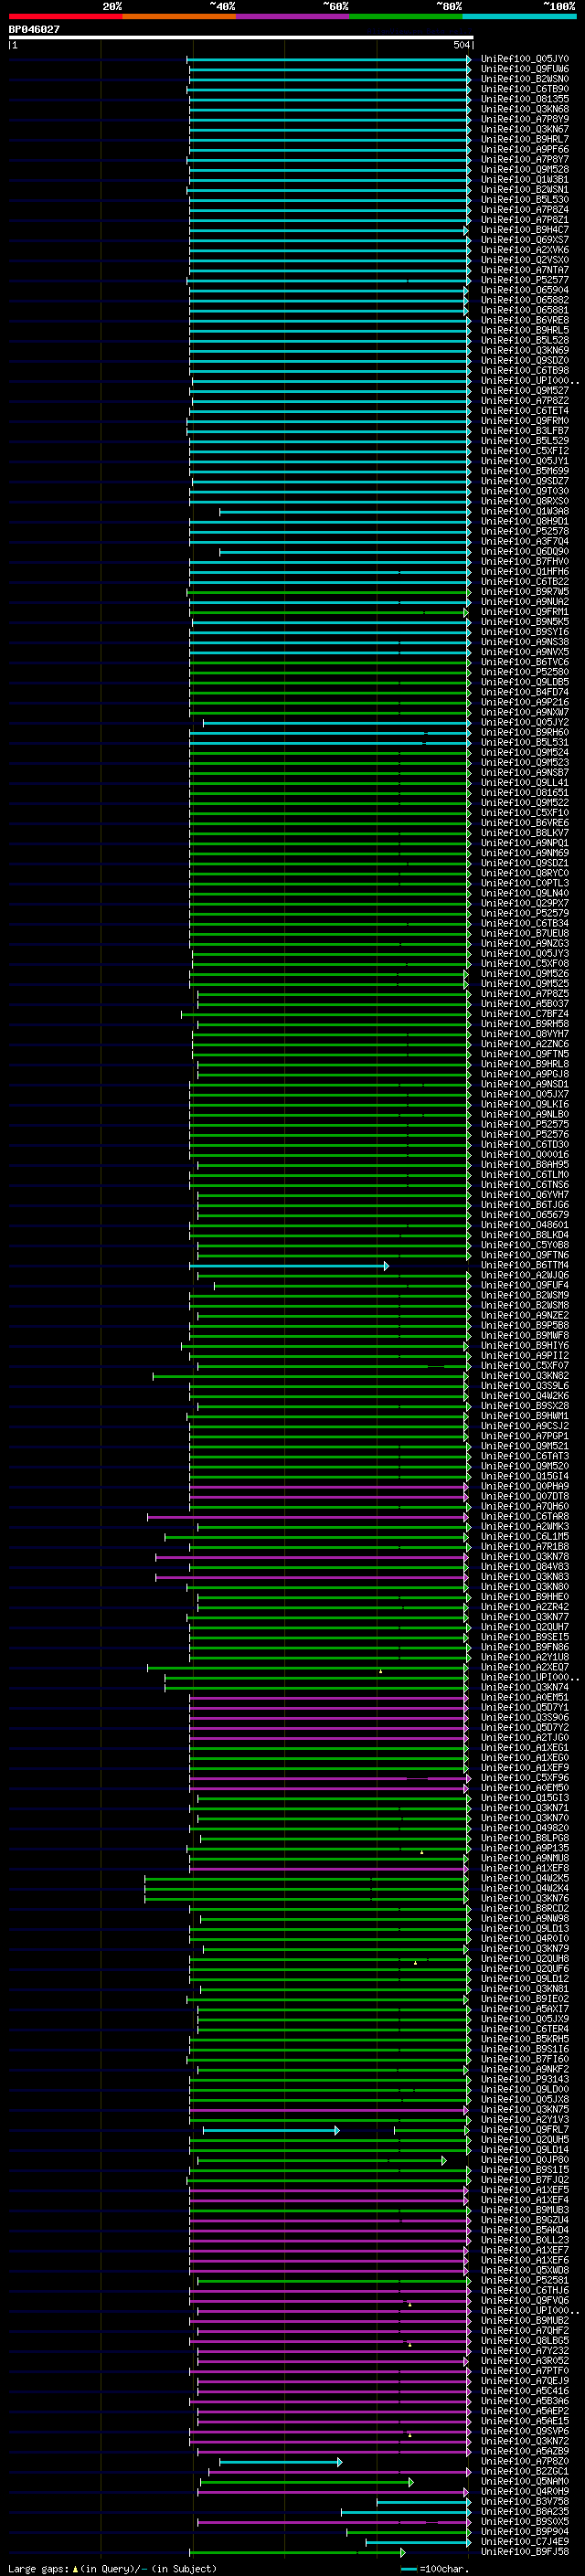Click the white query length bar
The width and height of the screenshot is (585, 2576).
click(240, 38)
